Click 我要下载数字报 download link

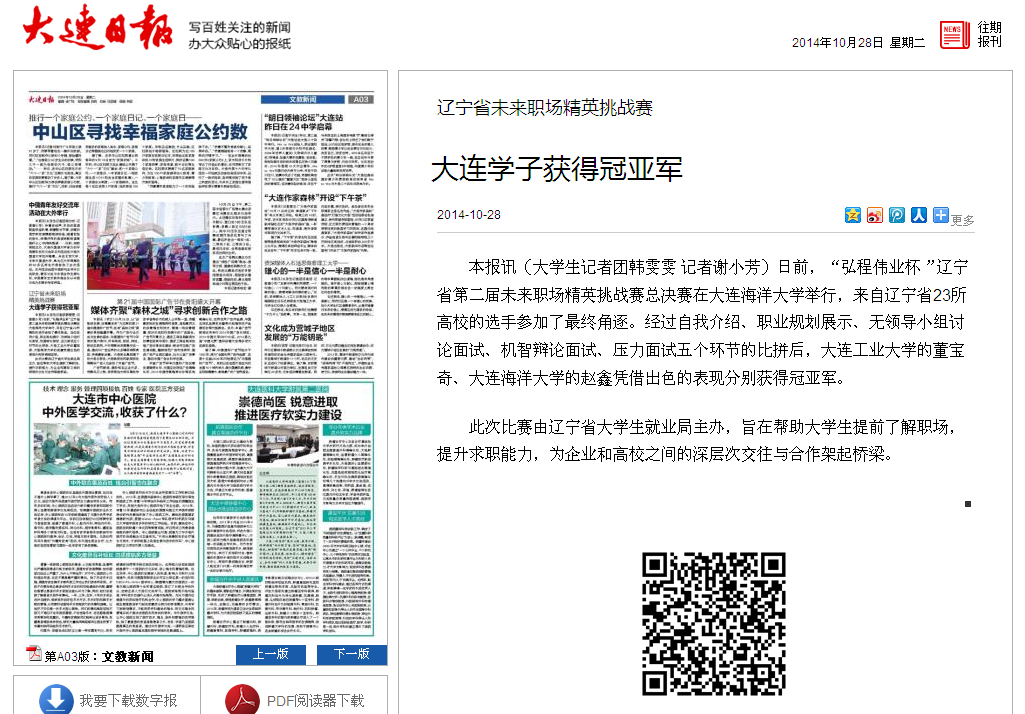coord(128,701)
